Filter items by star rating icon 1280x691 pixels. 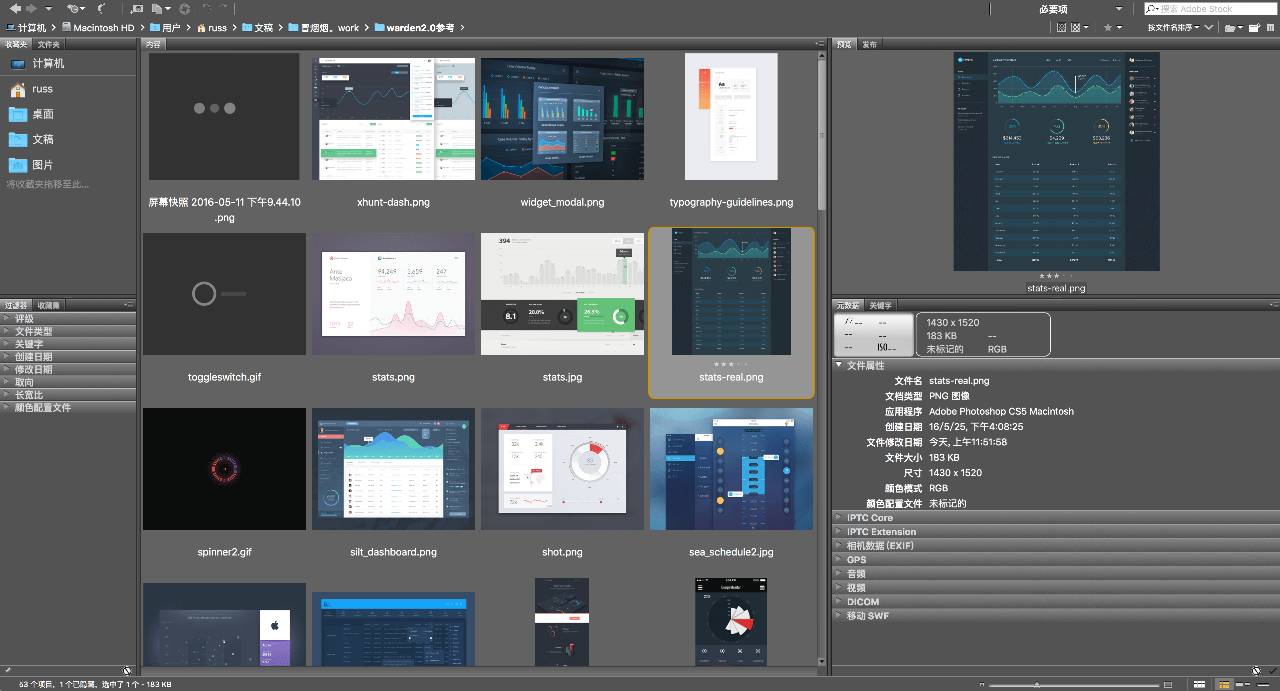point(1111,28)
